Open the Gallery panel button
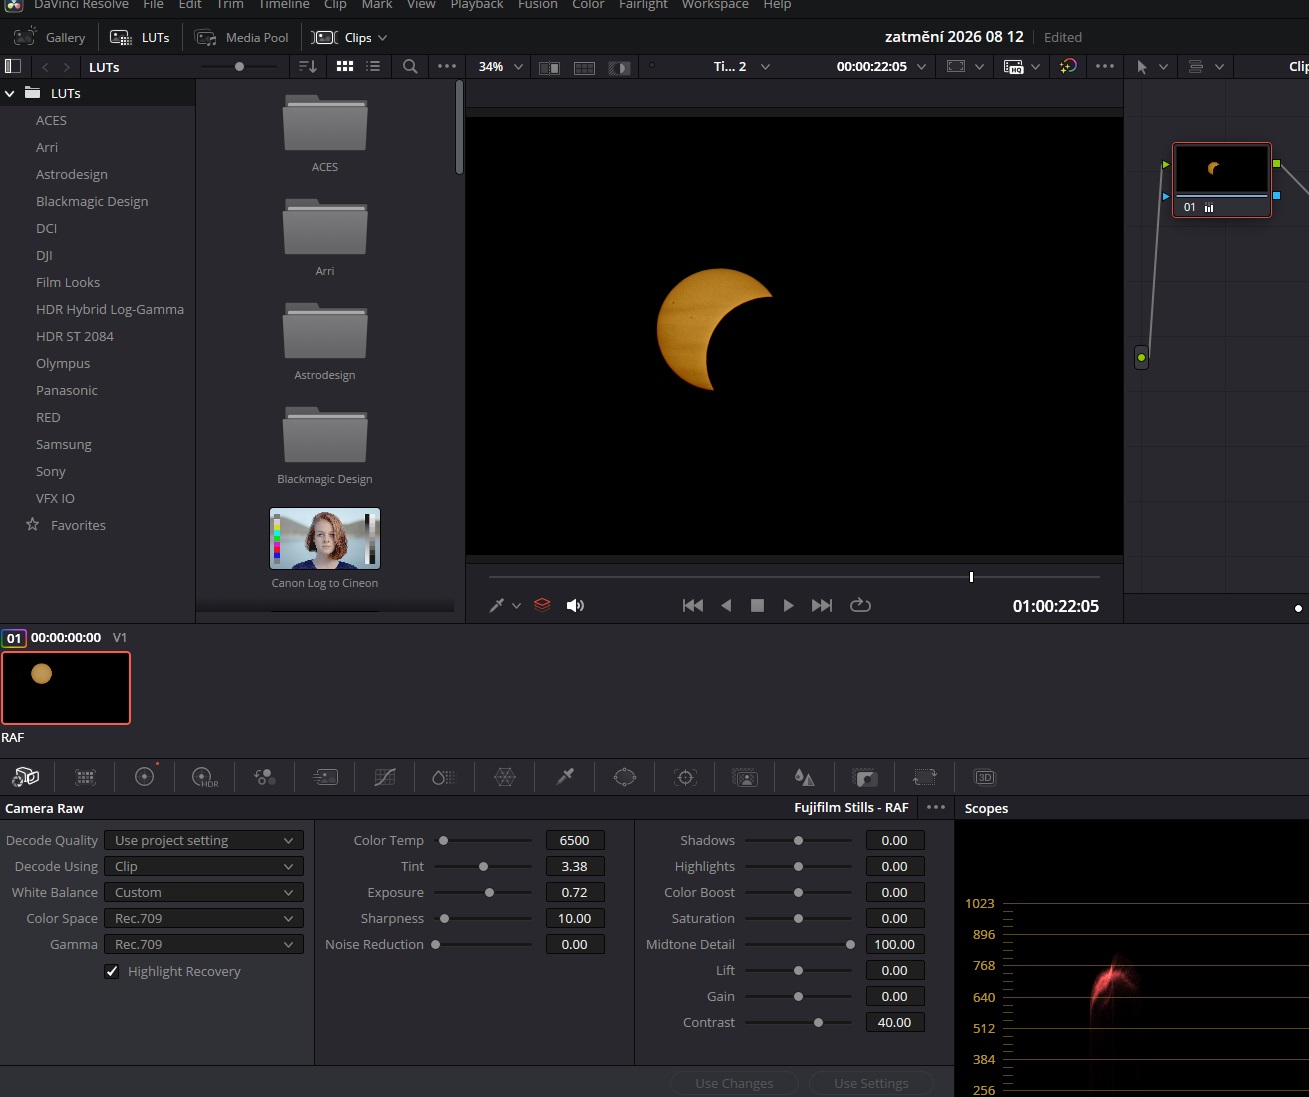 (x=50, y=37)
